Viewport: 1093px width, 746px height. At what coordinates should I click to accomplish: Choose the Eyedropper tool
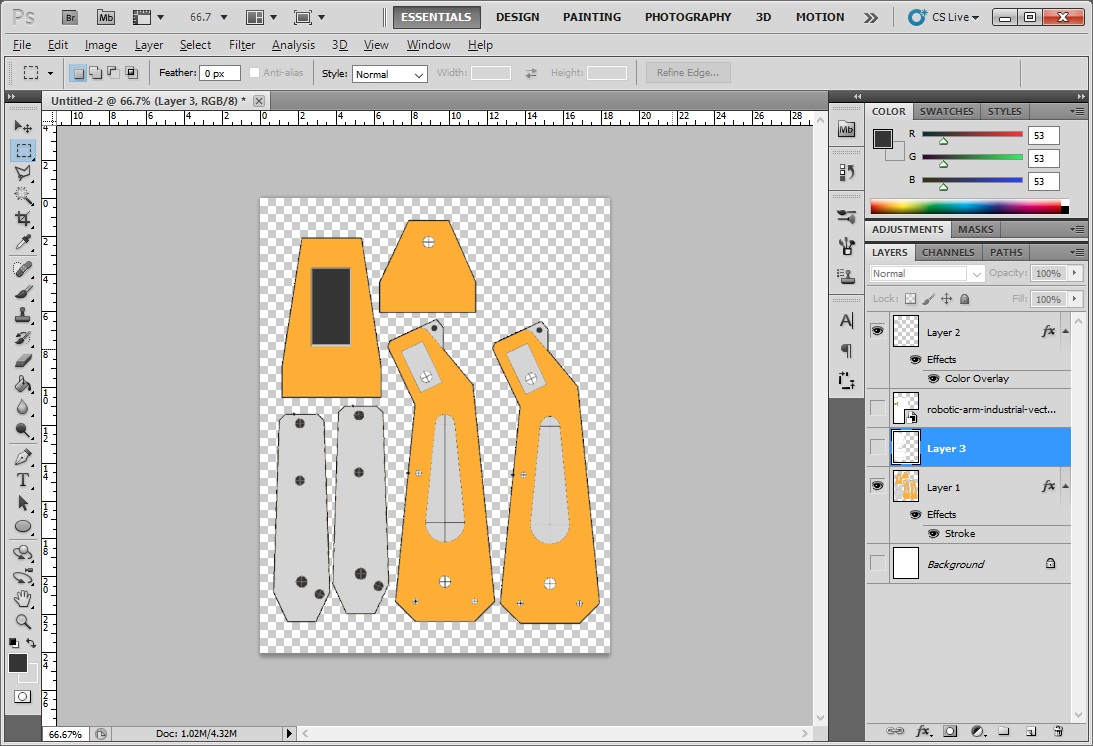pos(23,242)
